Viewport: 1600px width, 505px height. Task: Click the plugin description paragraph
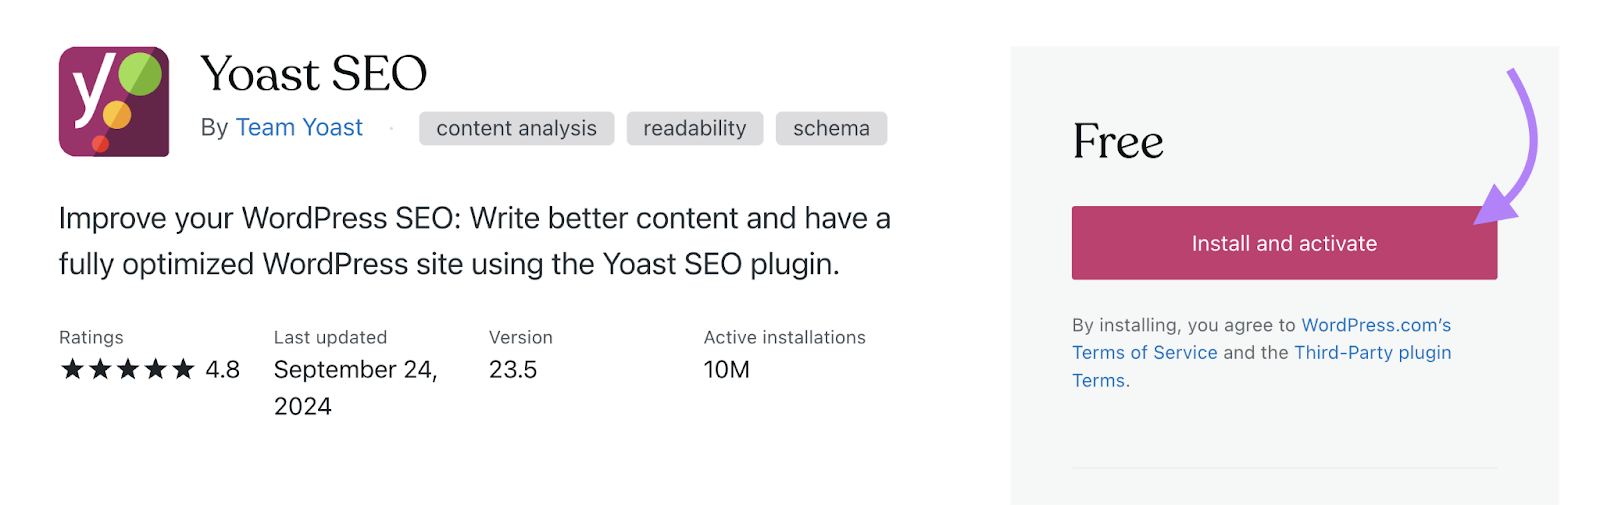[x=474, y=241]
